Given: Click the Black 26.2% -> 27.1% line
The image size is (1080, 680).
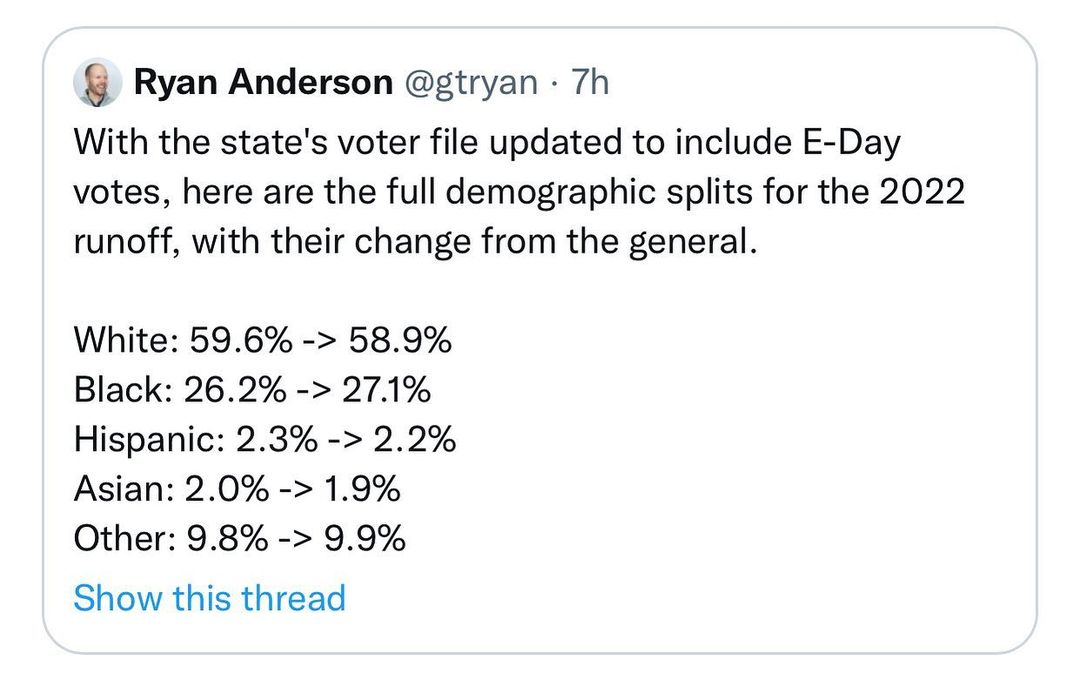Looking at the screenshot, I should 252,390.
